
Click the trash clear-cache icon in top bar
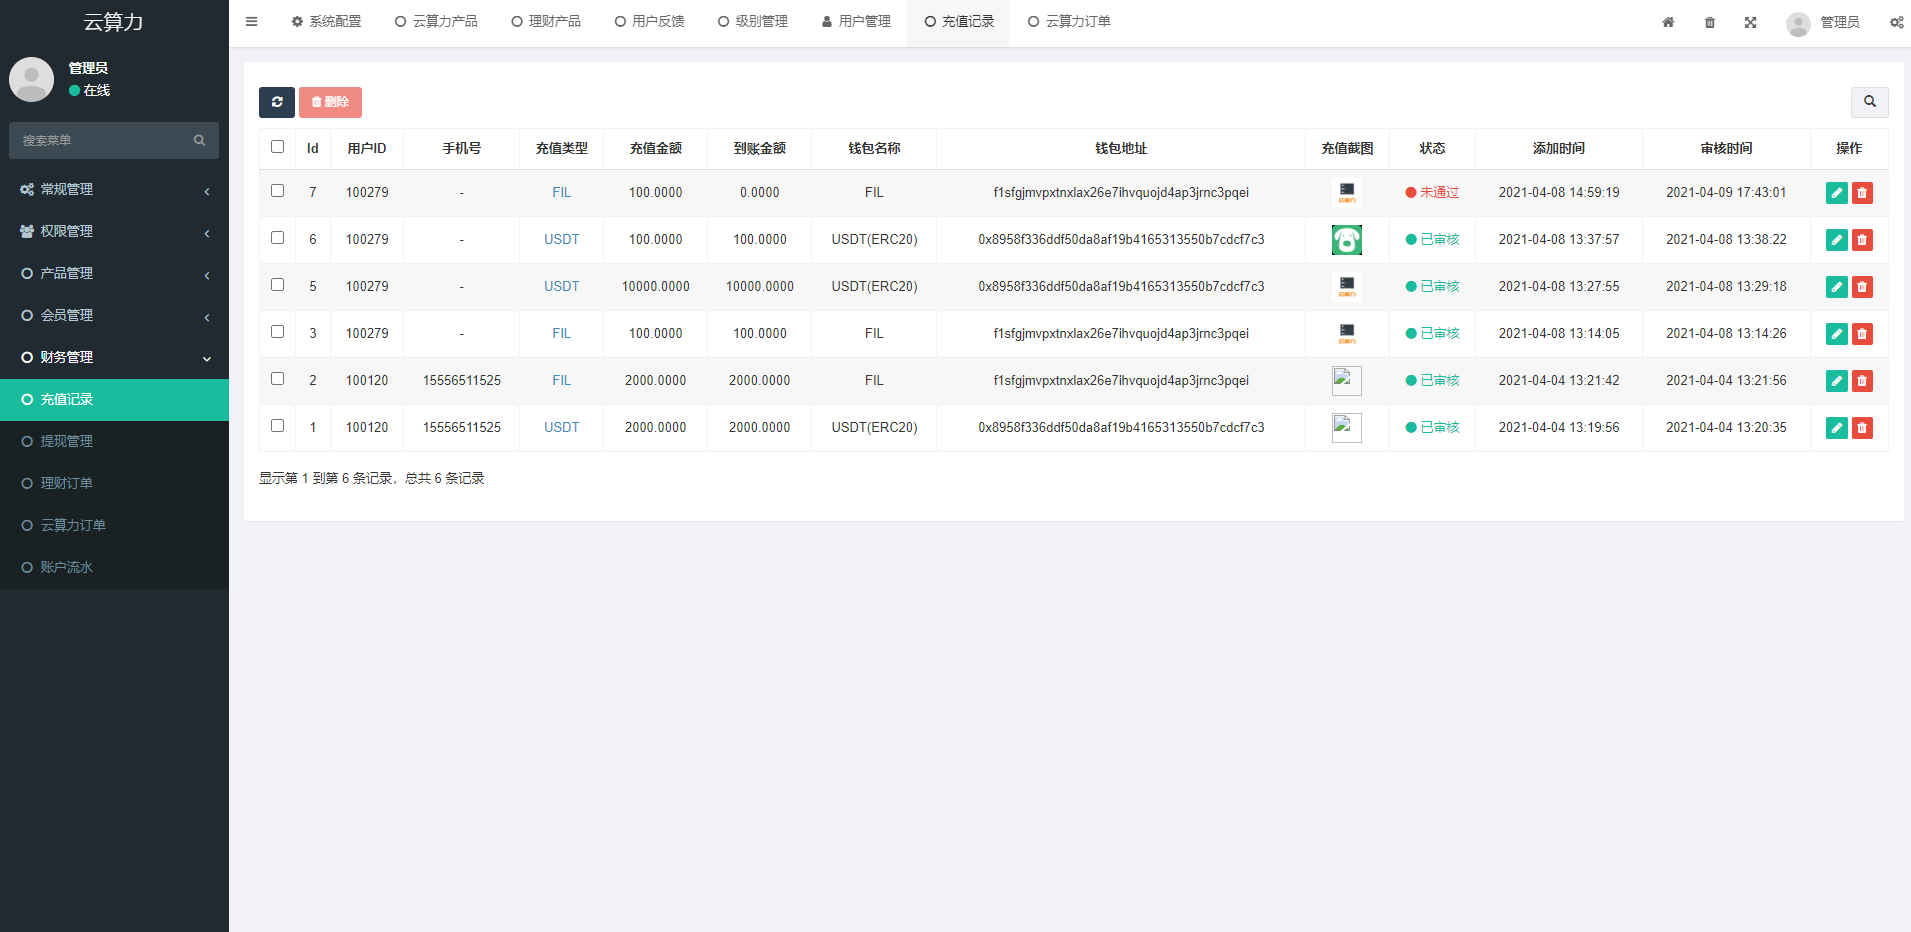1710,22
